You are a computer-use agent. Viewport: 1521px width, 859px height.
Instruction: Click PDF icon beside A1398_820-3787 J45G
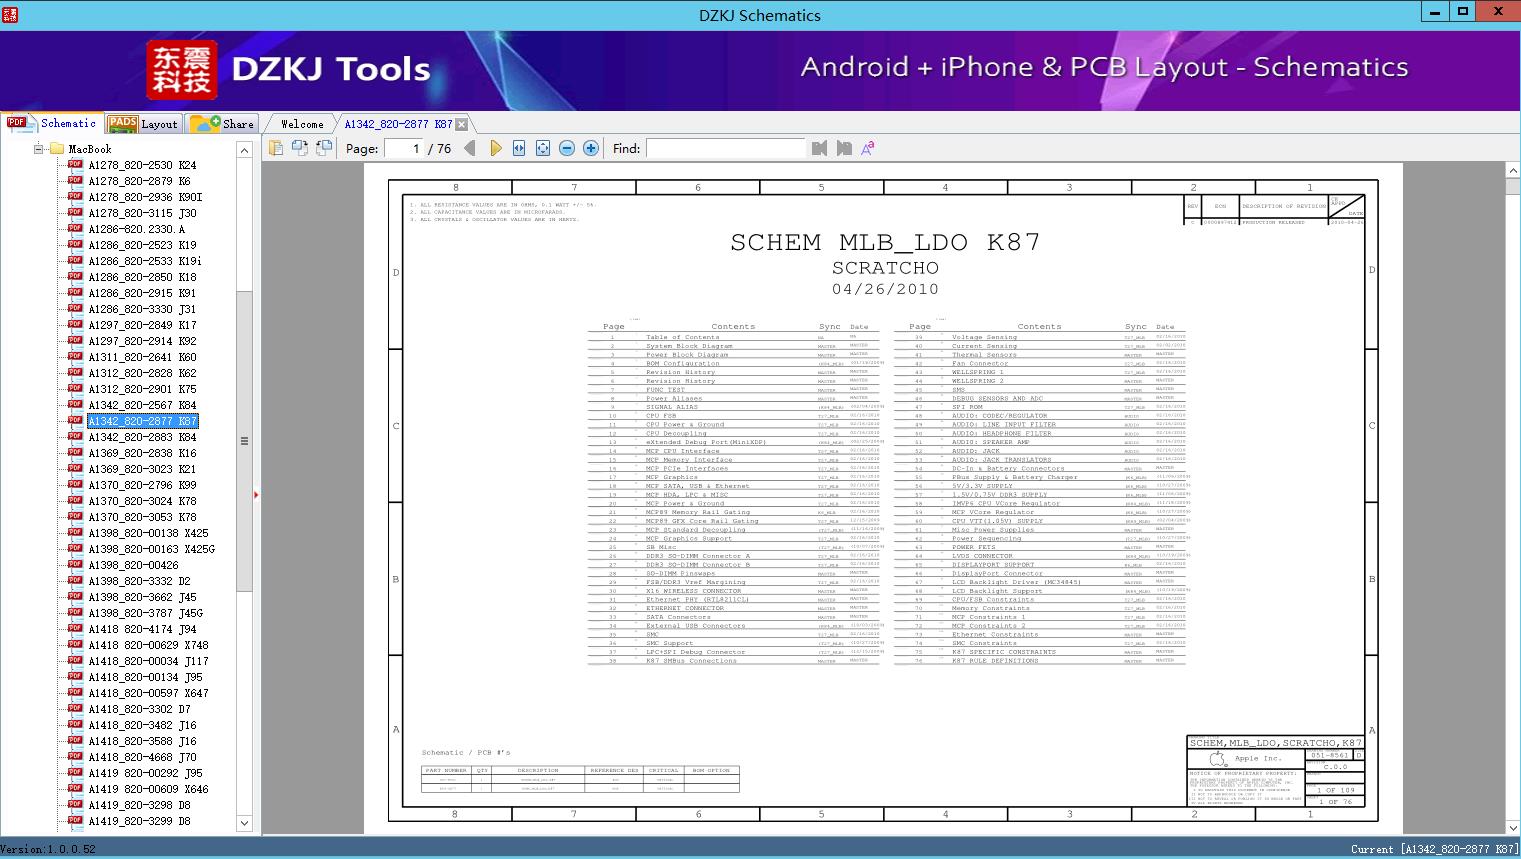point(75,612)
